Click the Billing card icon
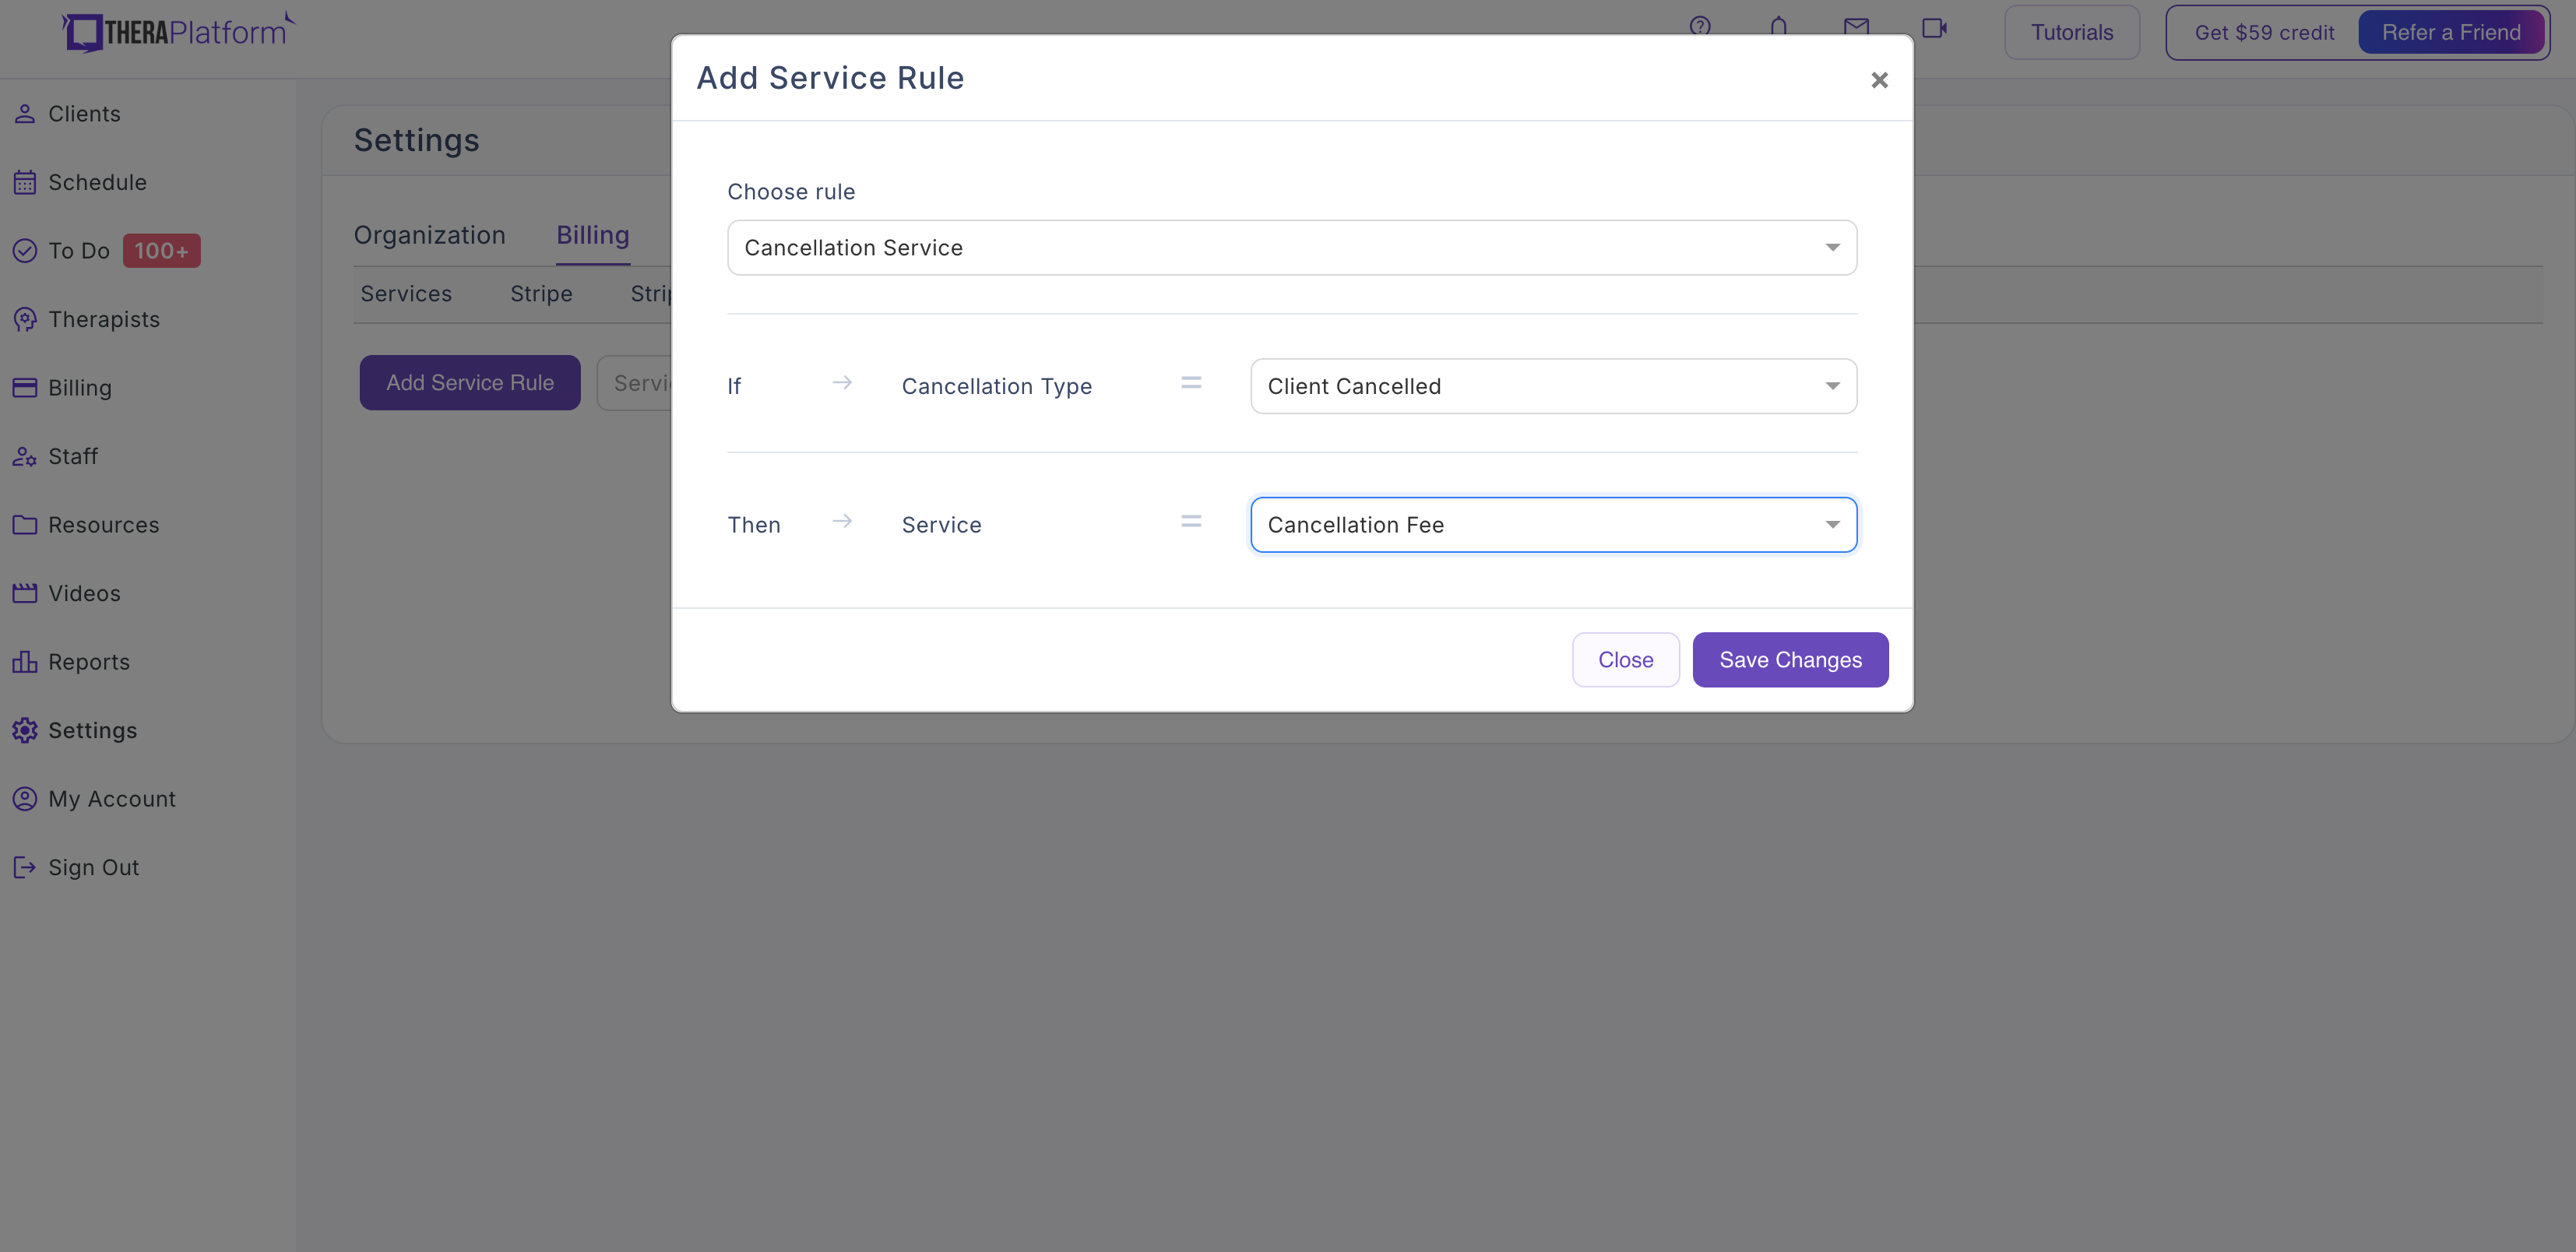Image resolution: width=2576 pixels, height=1252 pixels. pos(25,388)
